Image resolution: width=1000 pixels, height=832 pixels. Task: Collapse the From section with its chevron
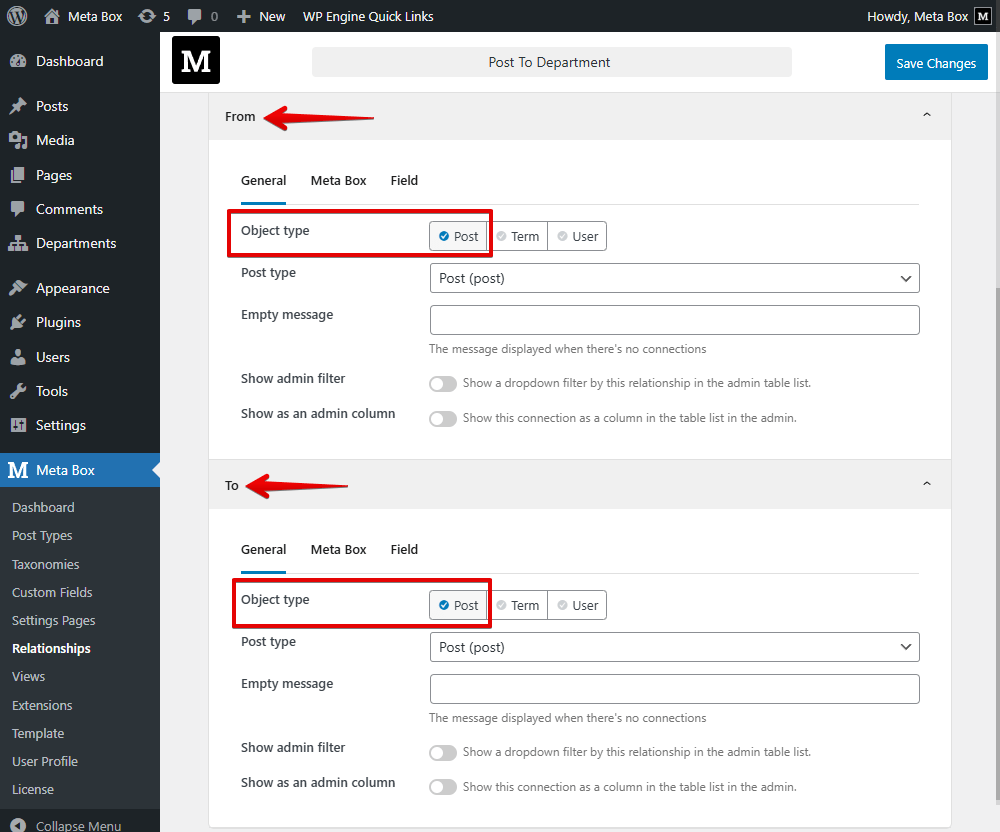tap(925, 114)
